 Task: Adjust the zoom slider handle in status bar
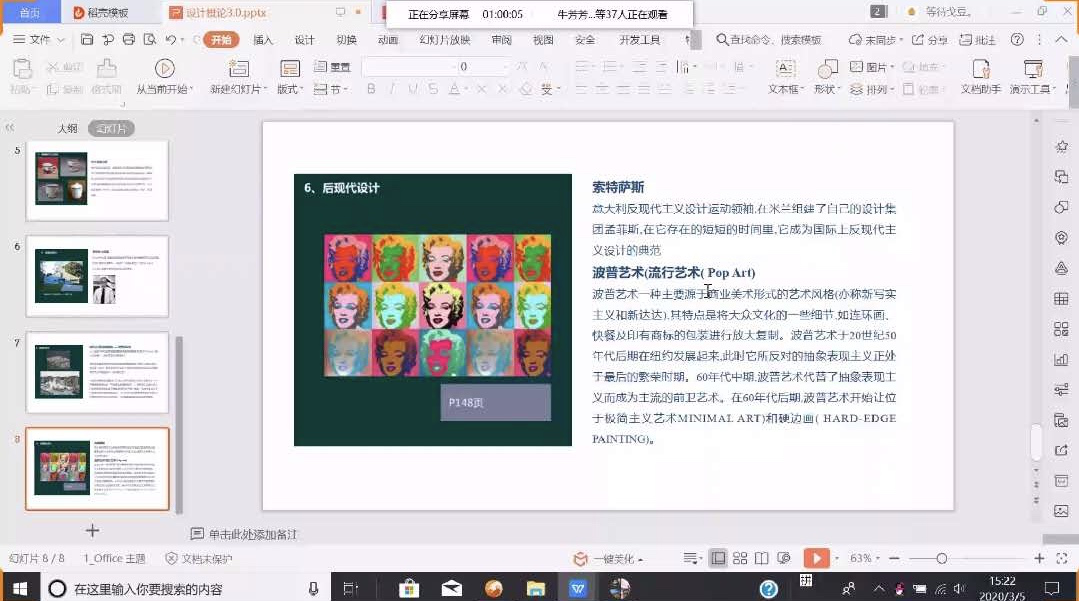941,558
